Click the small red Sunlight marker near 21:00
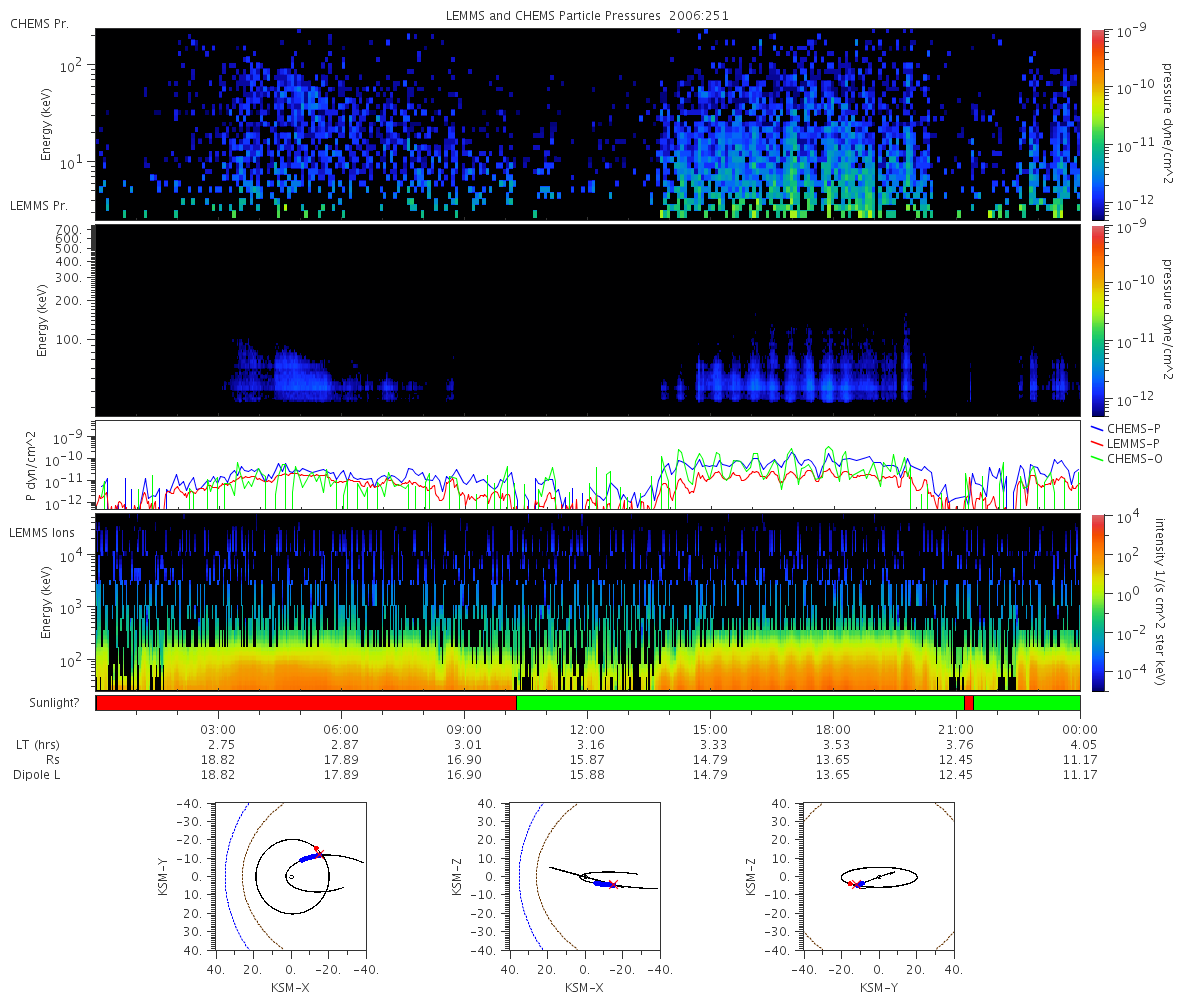1200x1000 pixels. click(x=969, y=703)
